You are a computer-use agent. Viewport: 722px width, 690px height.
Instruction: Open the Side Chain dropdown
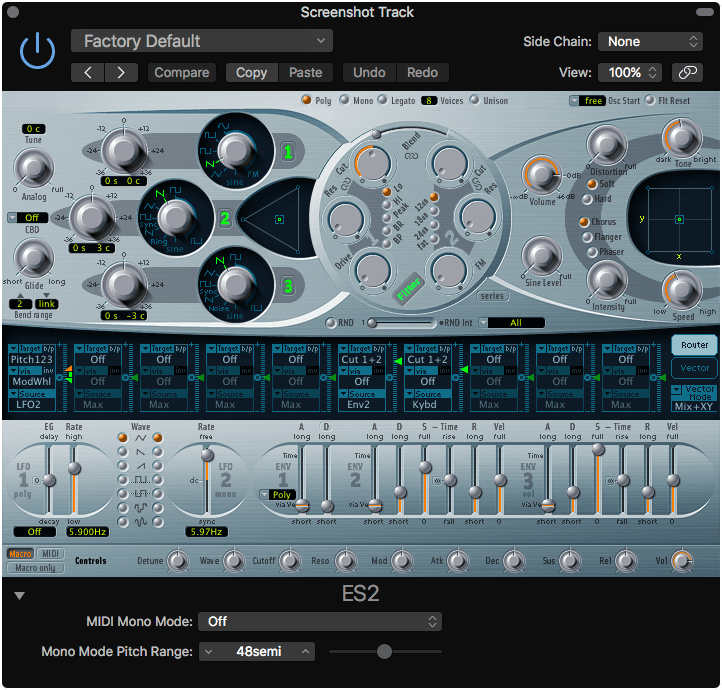coord(650,41)
